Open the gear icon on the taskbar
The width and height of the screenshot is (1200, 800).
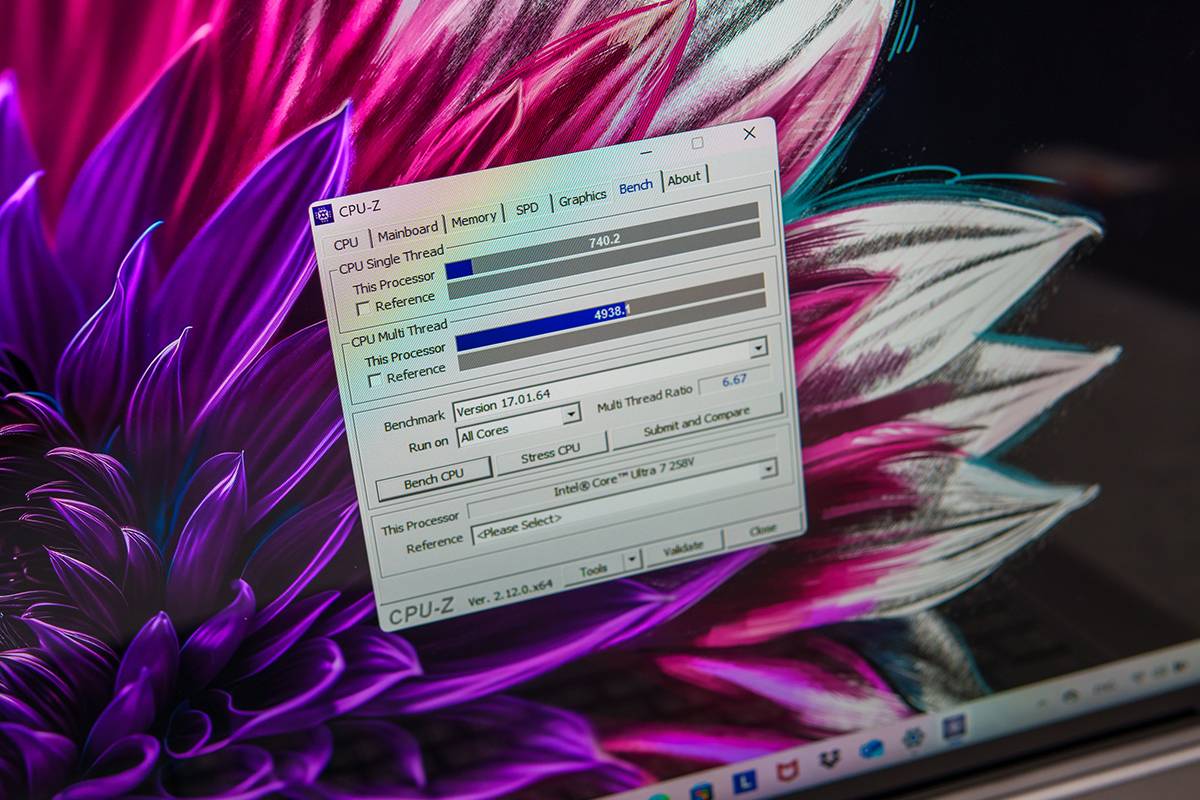[x=913, y=739]
